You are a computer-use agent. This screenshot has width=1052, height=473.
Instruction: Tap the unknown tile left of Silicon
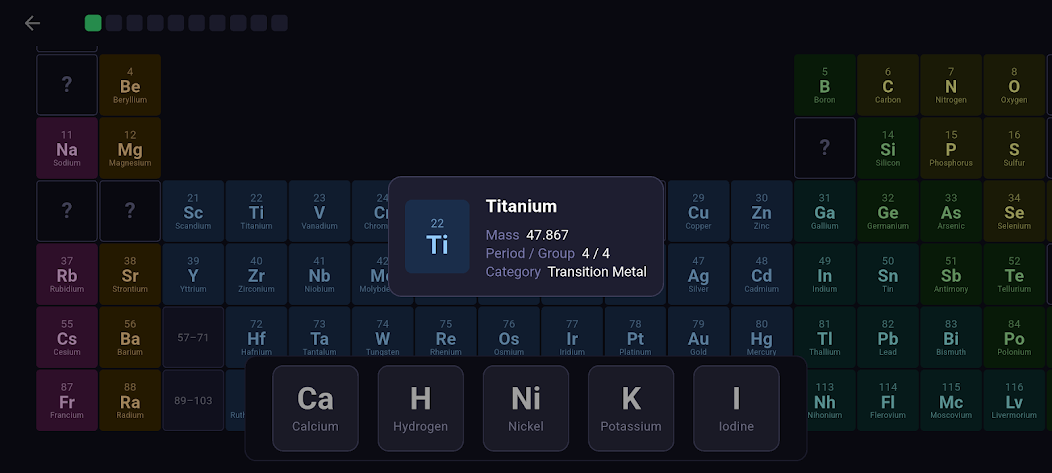[x=825, y=148]
